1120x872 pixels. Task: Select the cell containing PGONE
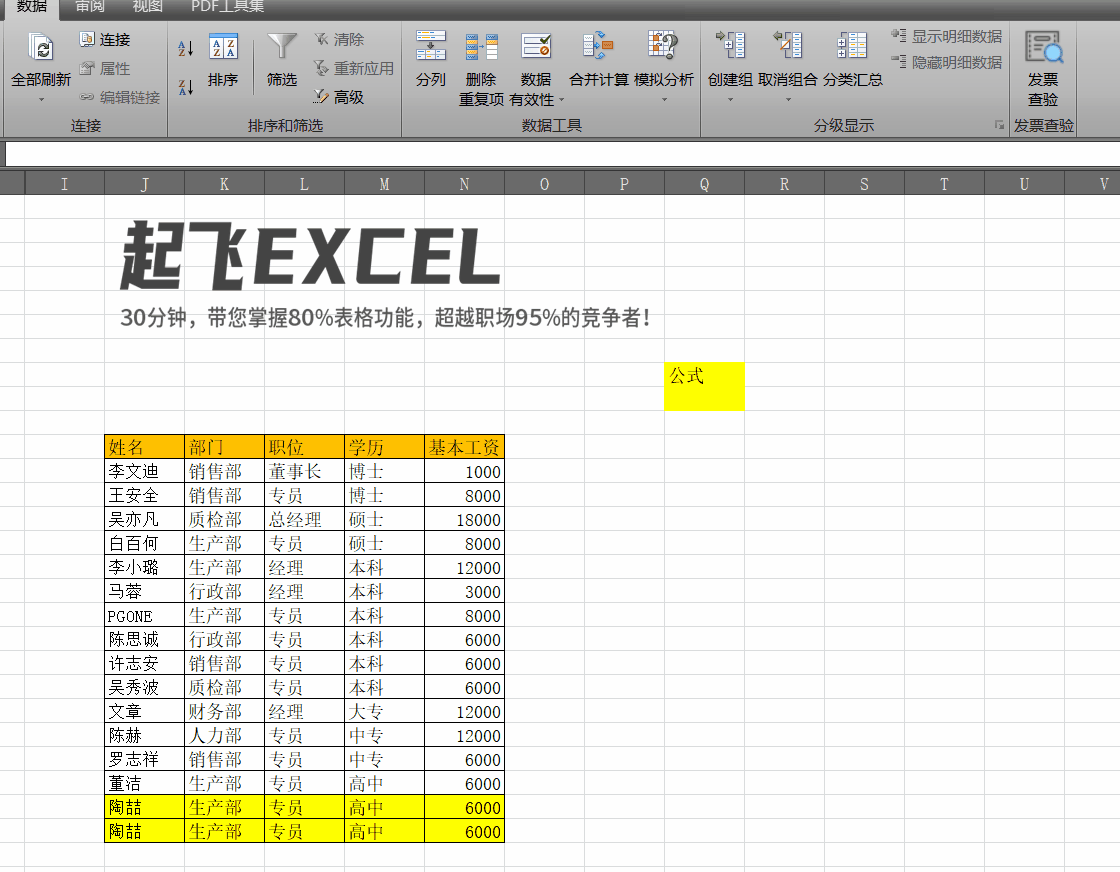[x=144, y=616]
